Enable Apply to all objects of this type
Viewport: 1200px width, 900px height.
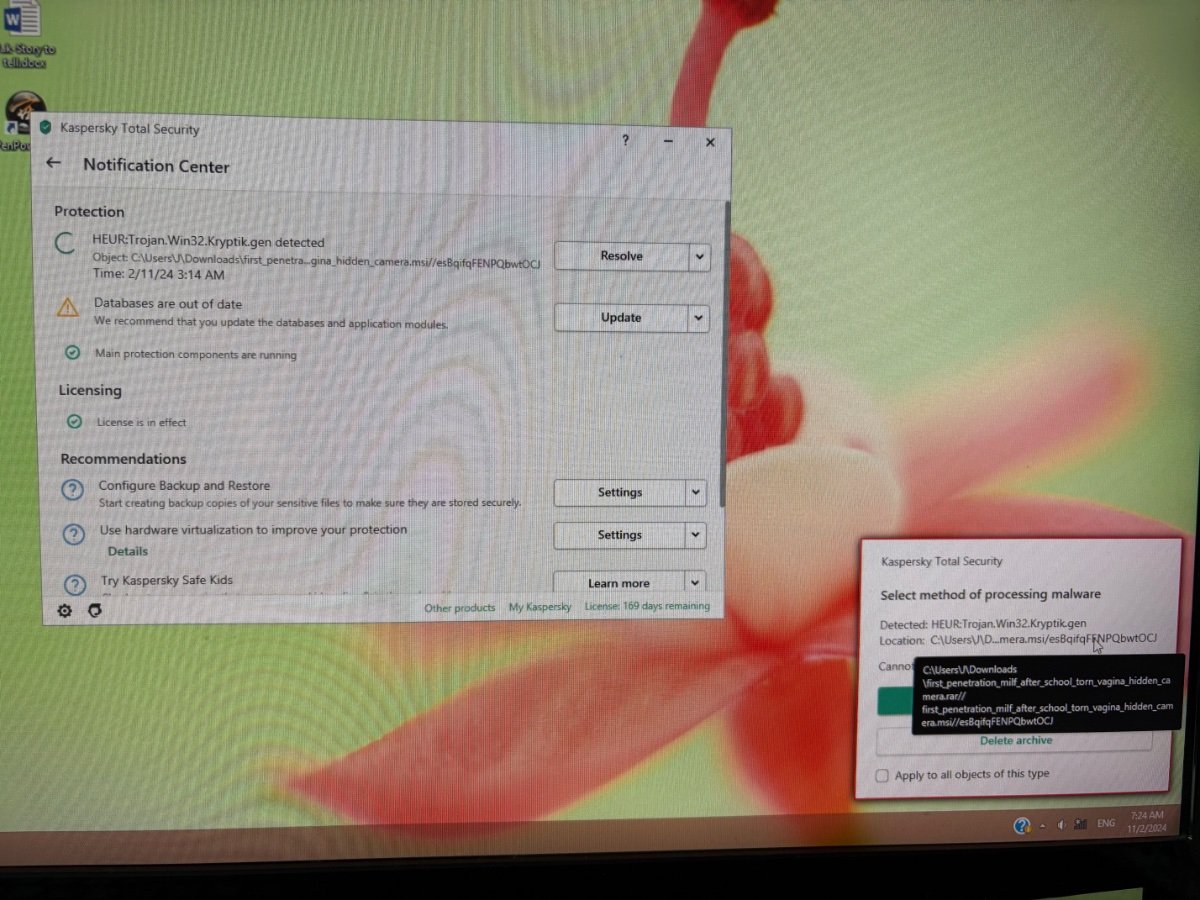point(882,775)
